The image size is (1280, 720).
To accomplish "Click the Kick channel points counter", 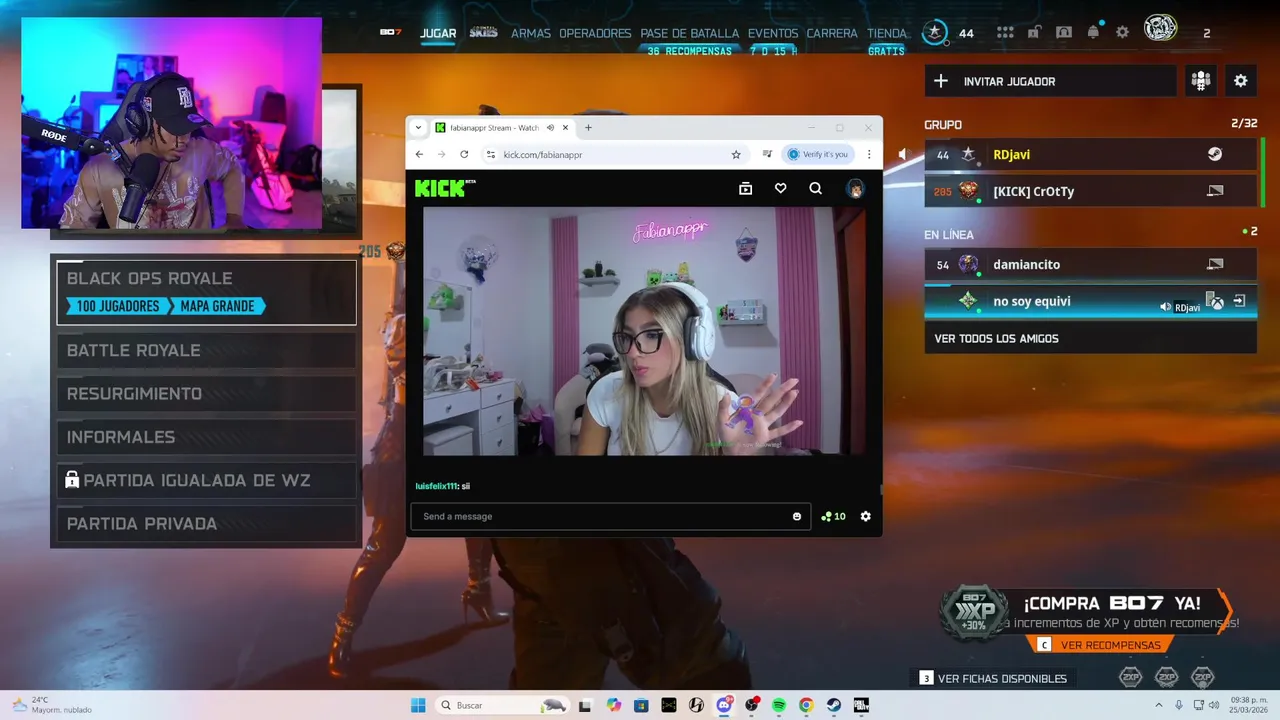I will tap(833, 516).
